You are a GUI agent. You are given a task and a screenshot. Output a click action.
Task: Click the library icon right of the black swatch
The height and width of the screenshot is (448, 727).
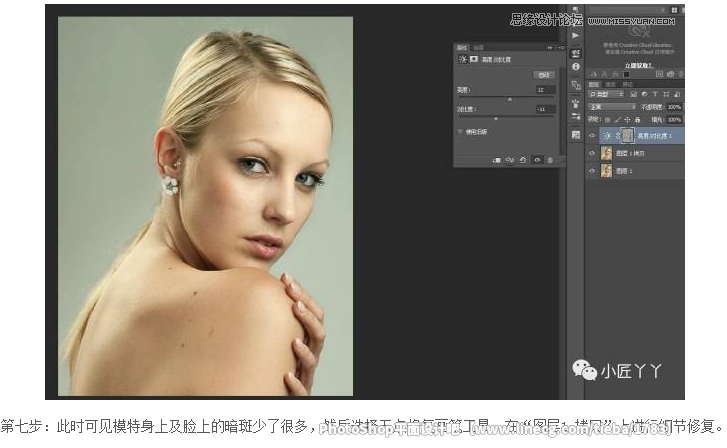tap(659, 74)
